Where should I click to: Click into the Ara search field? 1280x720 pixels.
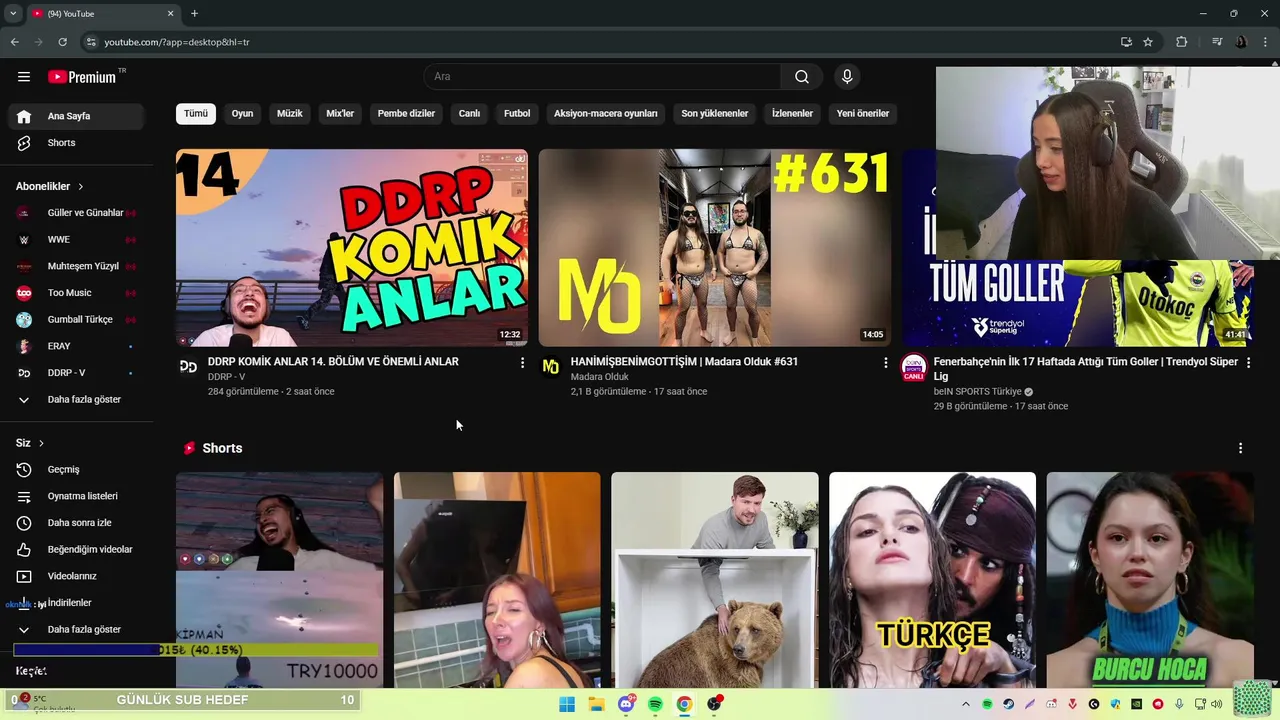click(x=603, y=77)
